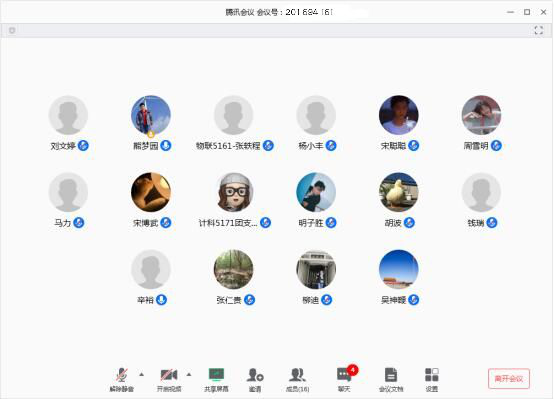Screen dimensions: 554x399
Task: Open the share screen icon
Action: [x=216, y=374]
